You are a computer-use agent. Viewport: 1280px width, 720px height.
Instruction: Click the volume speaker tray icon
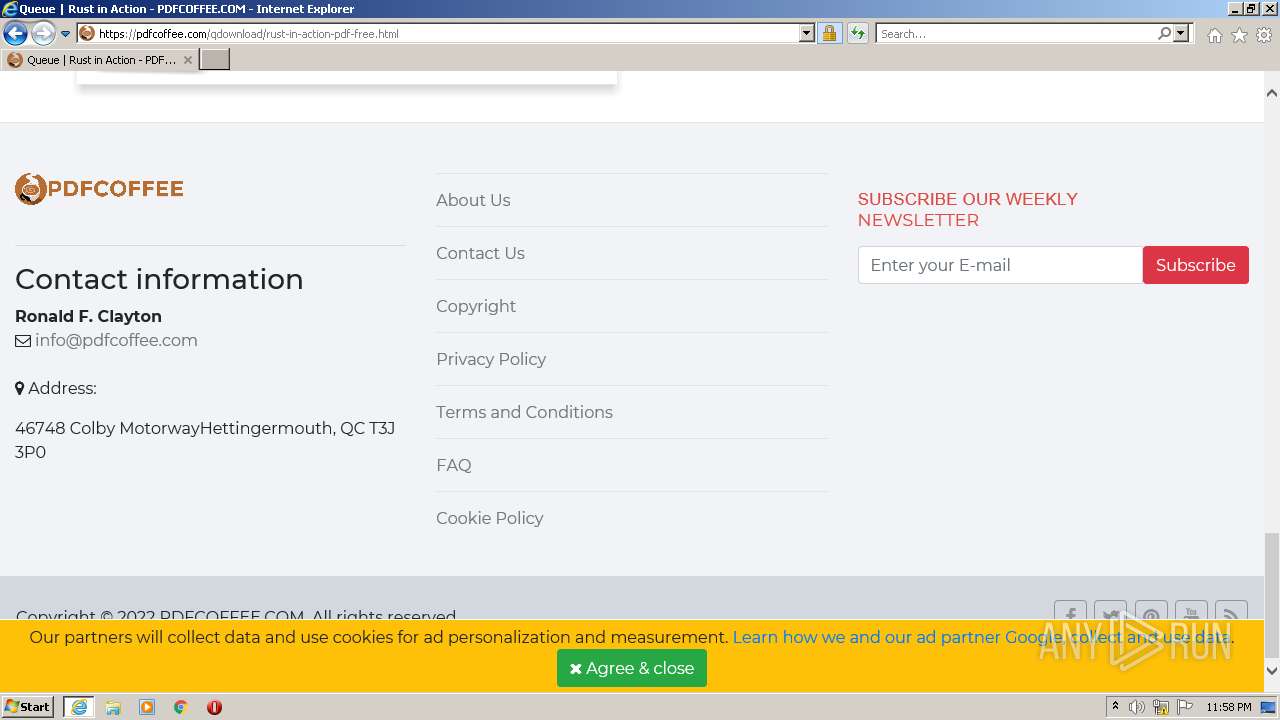[x=1137, y=707]
